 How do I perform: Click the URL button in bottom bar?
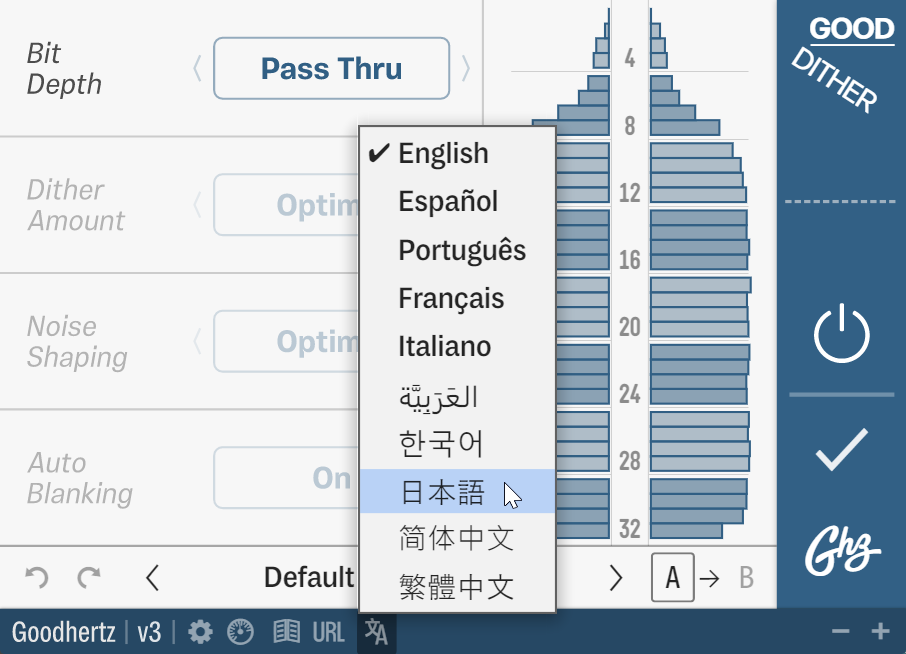(x=329, y=632)
